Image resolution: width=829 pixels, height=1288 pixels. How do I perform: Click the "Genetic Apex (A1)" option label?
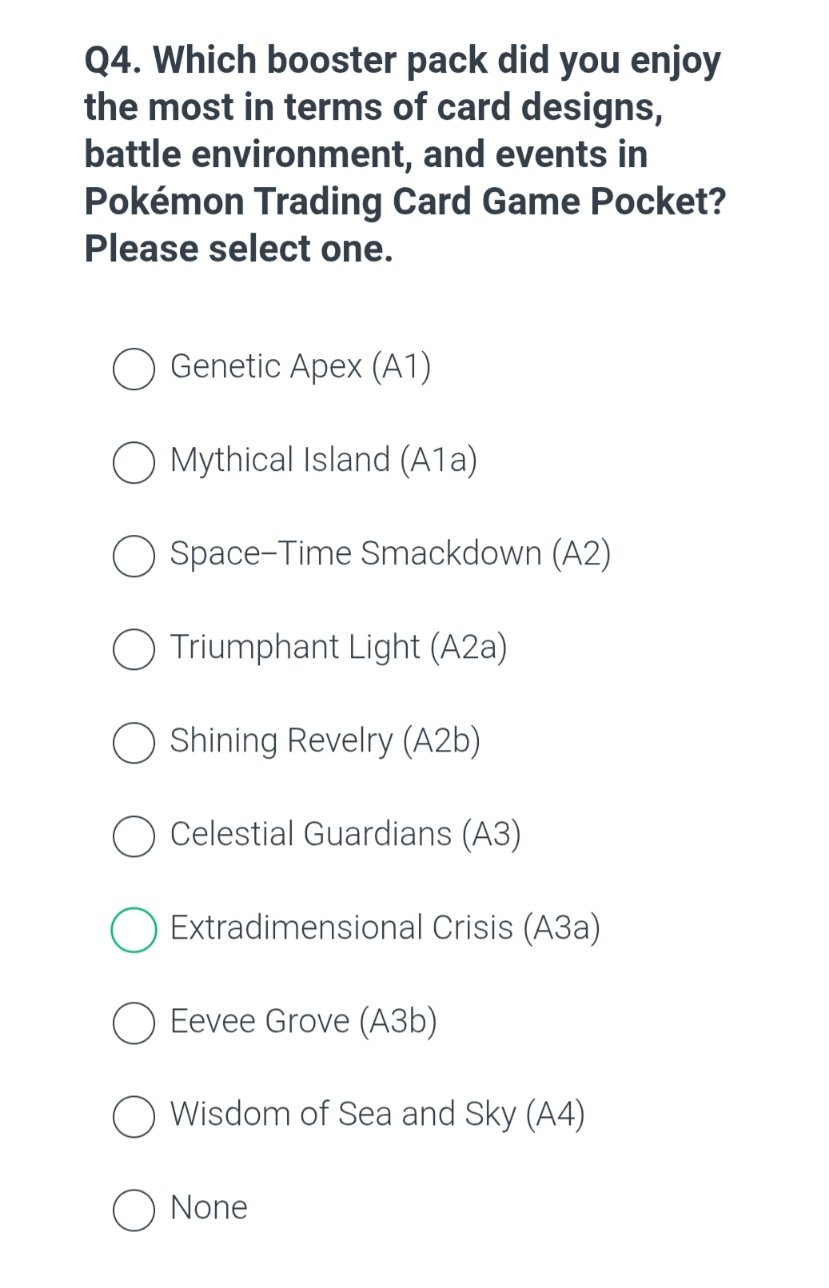(x=300, y=367)
